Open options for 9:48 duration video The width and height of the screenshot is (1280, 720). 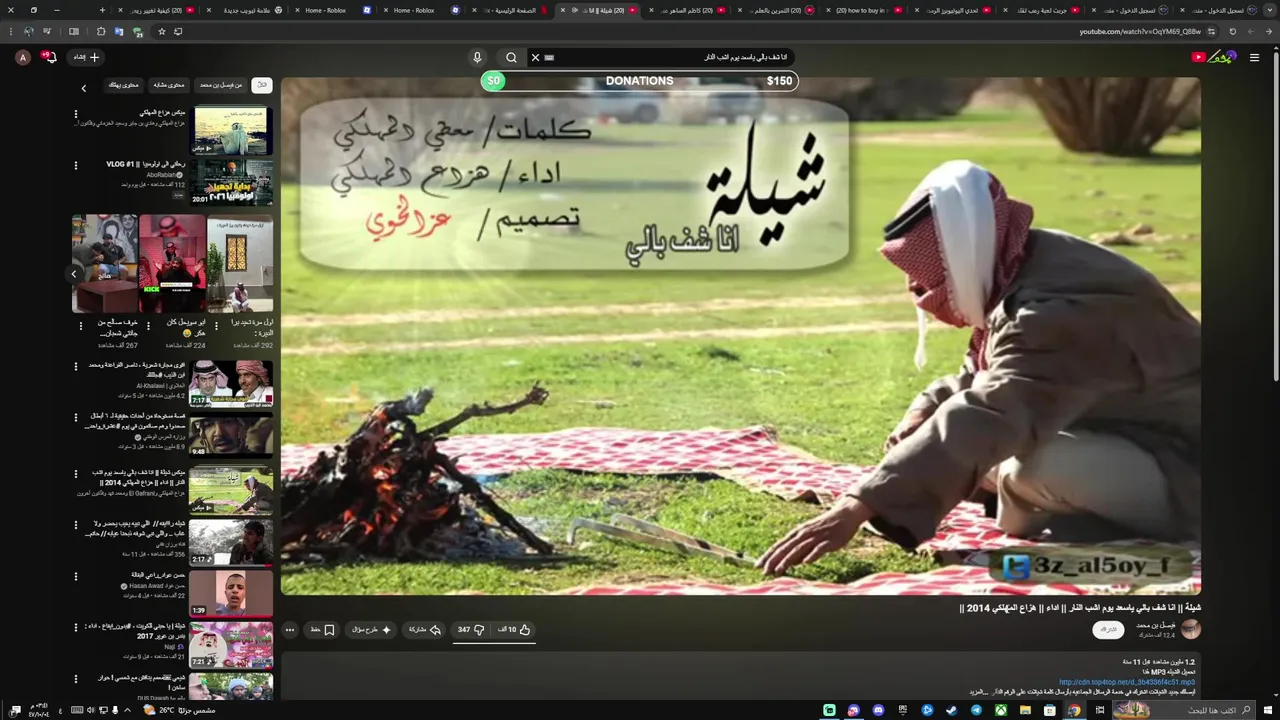(x=76, y=419)
